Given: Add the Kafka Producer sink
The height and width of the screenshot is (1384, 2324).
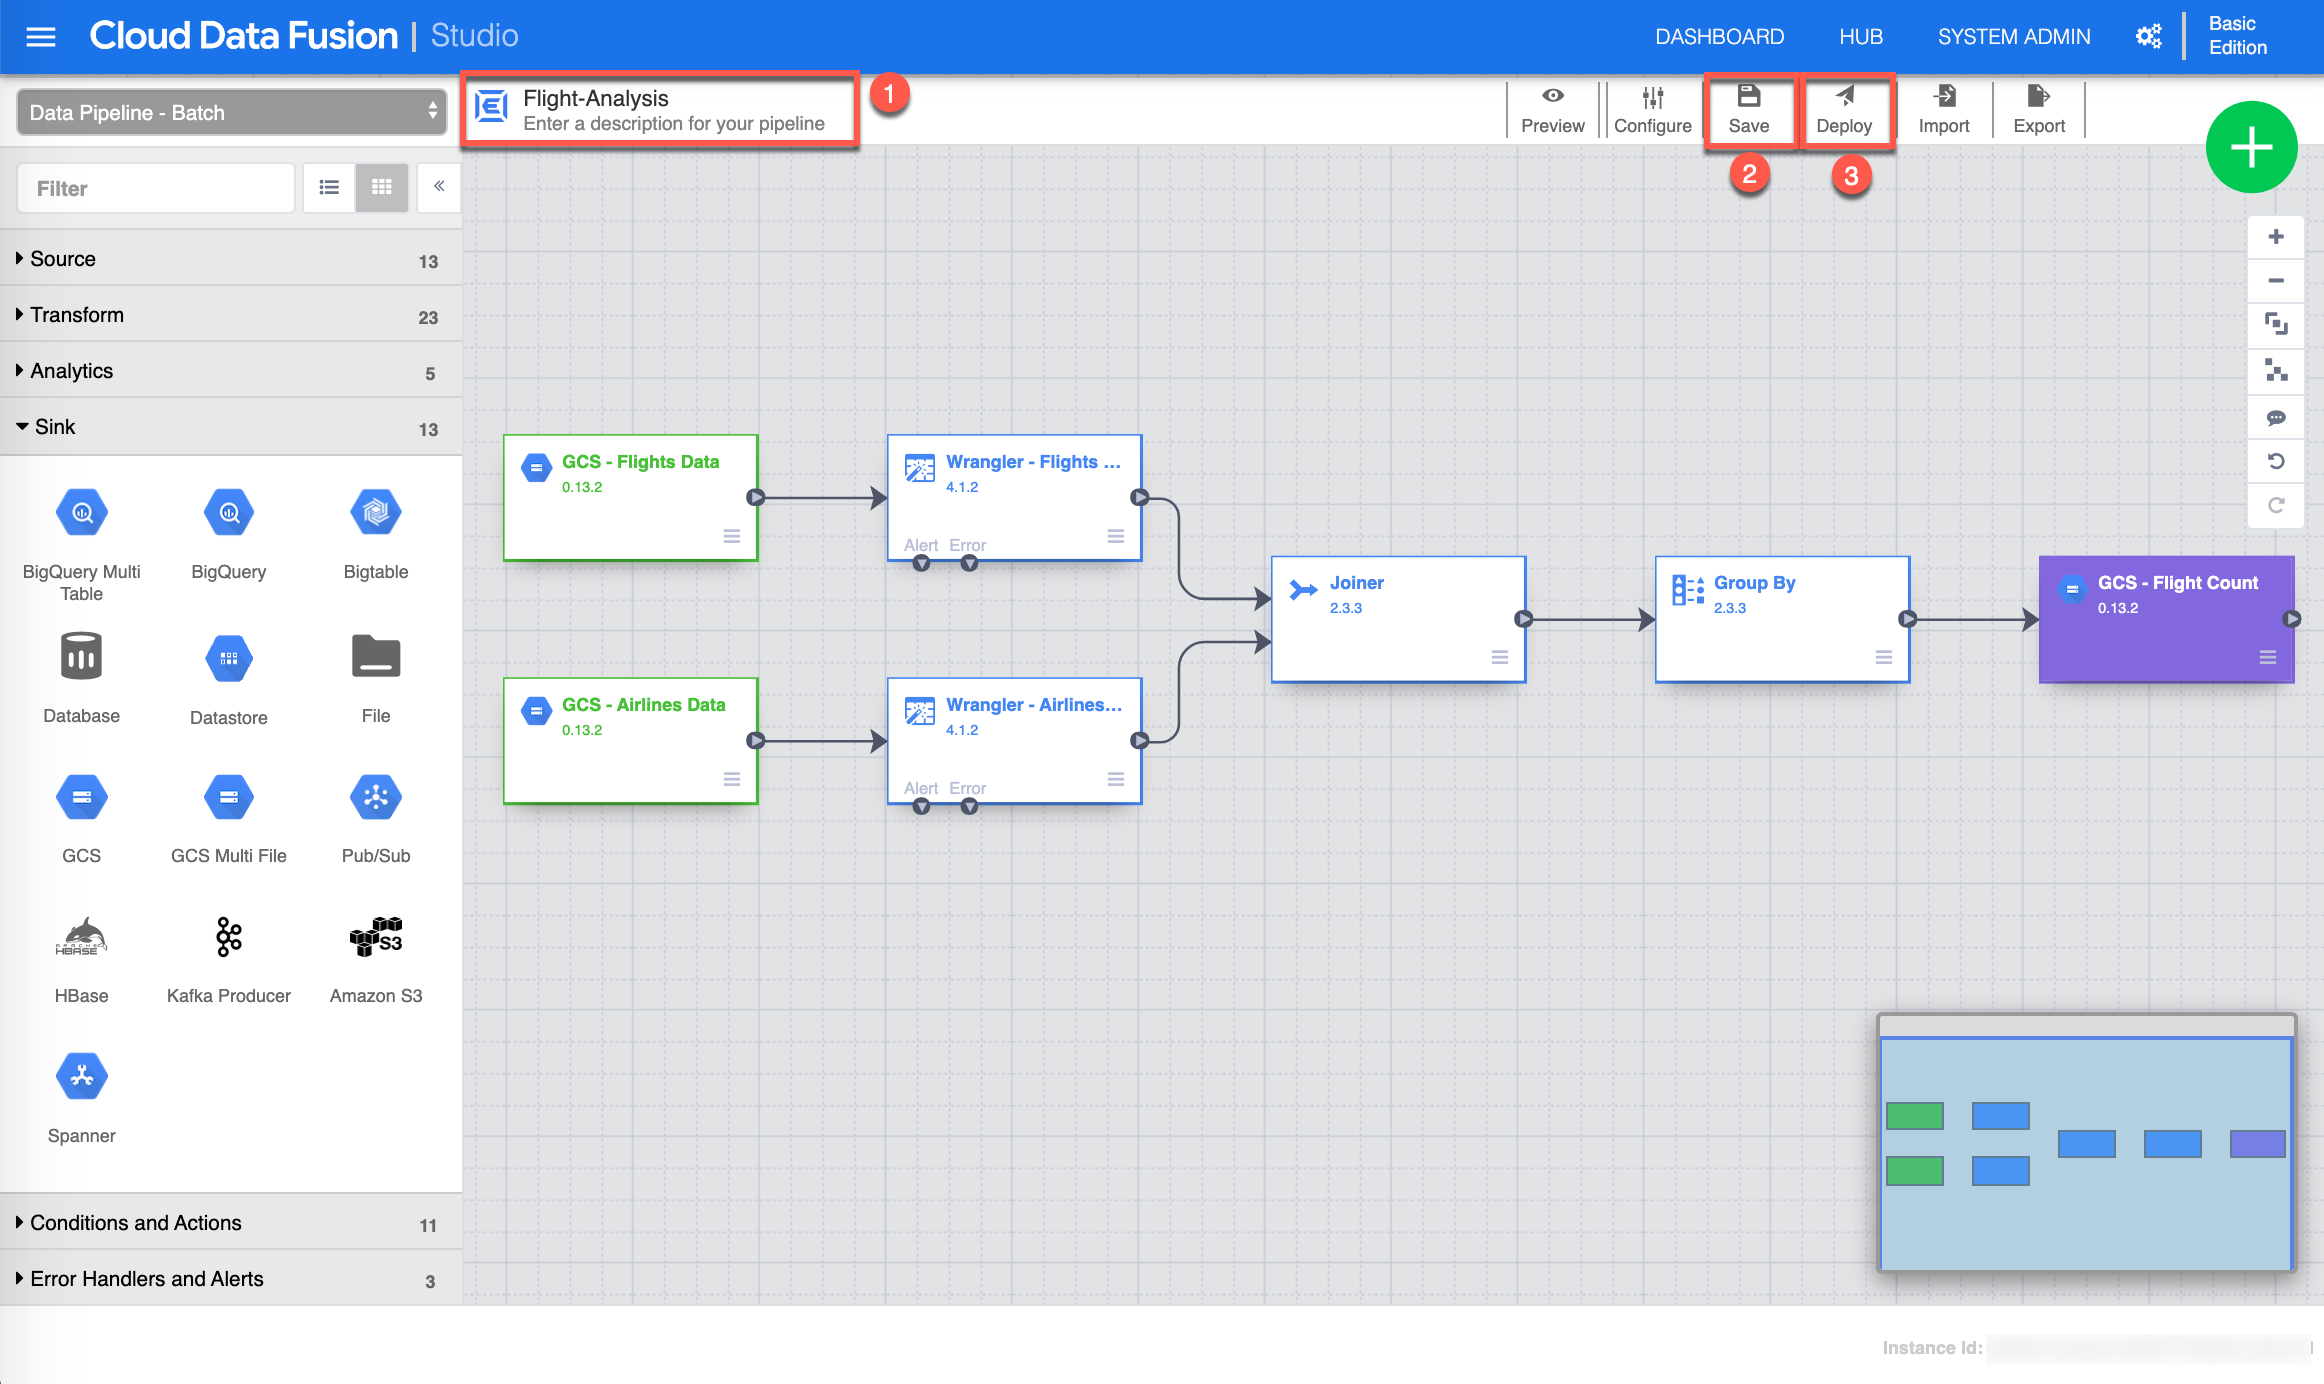Looking at the screenshot, I should pyautogui.click(x=229, y=938).
